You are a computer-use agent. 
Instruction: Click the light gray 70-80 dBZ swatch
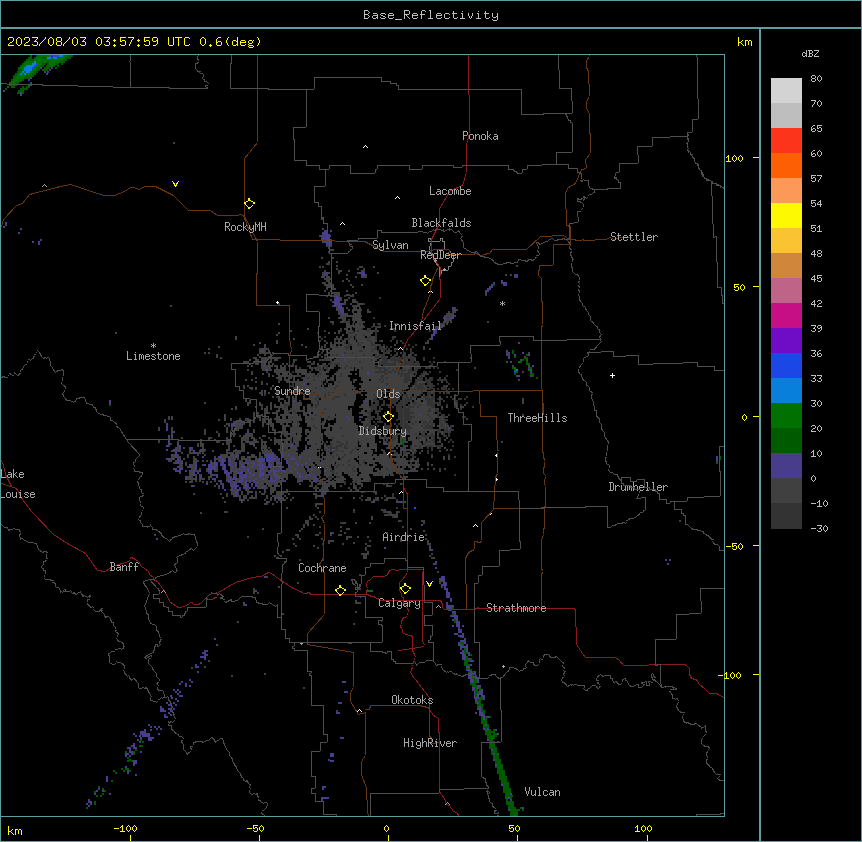pos(786,91)
